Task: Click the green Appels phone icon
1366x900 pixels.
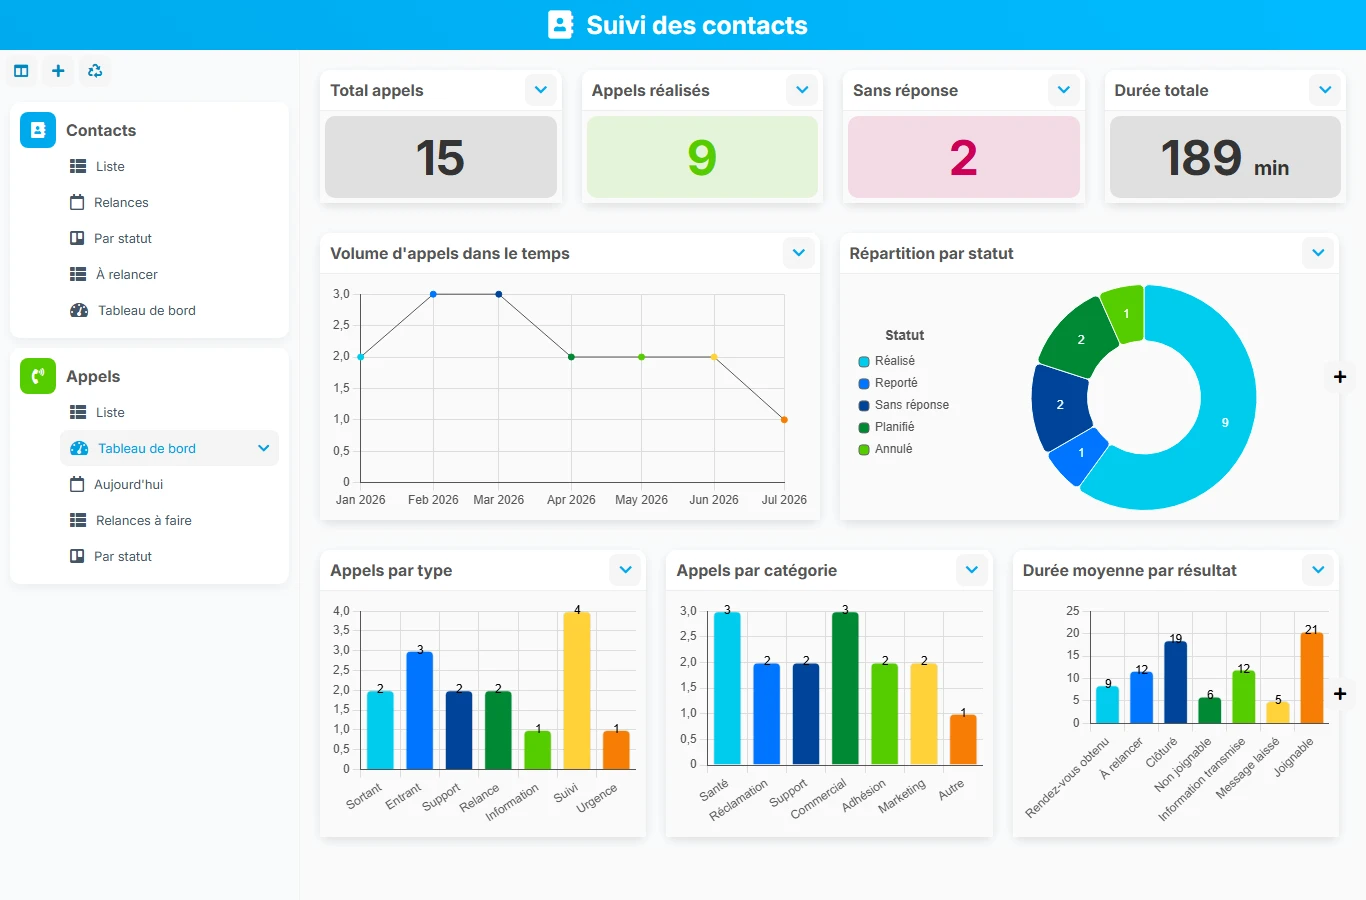Action: click(x=38, y=376)
